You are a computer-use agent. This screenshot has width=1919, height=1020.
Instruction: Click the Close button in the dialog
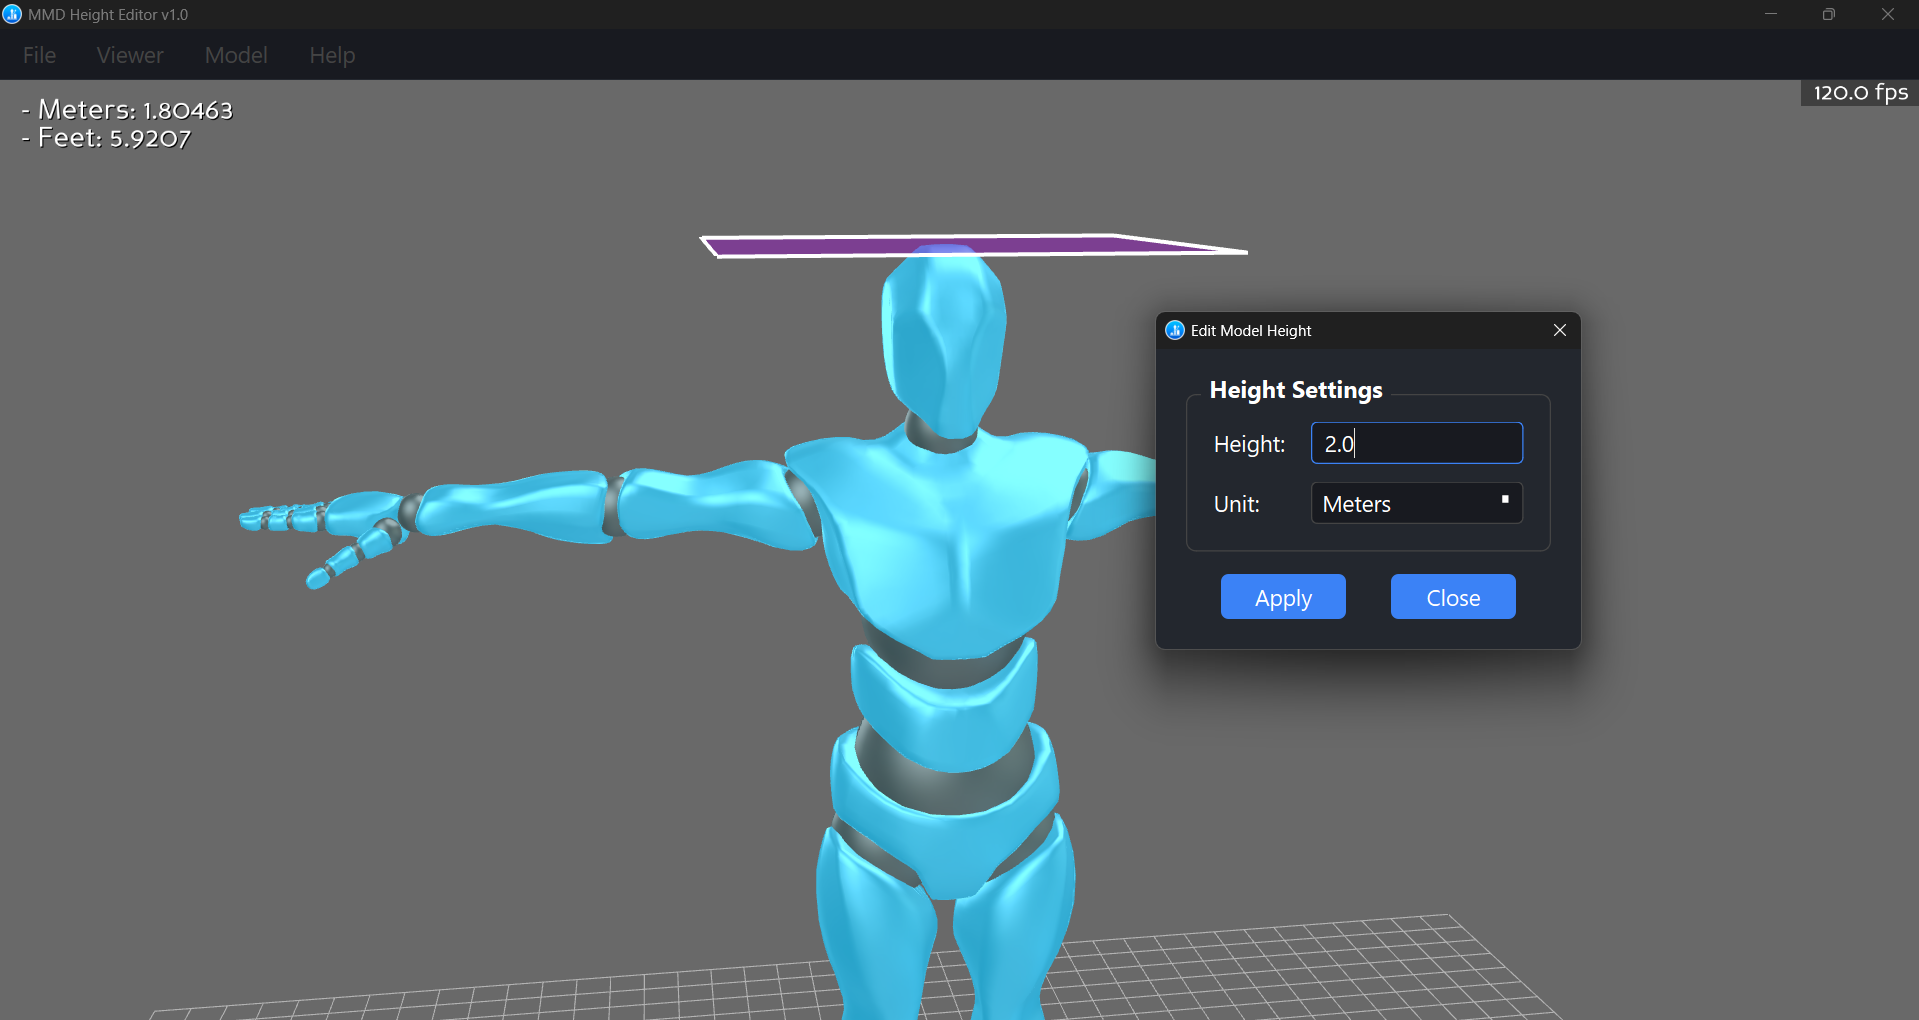1453,597
